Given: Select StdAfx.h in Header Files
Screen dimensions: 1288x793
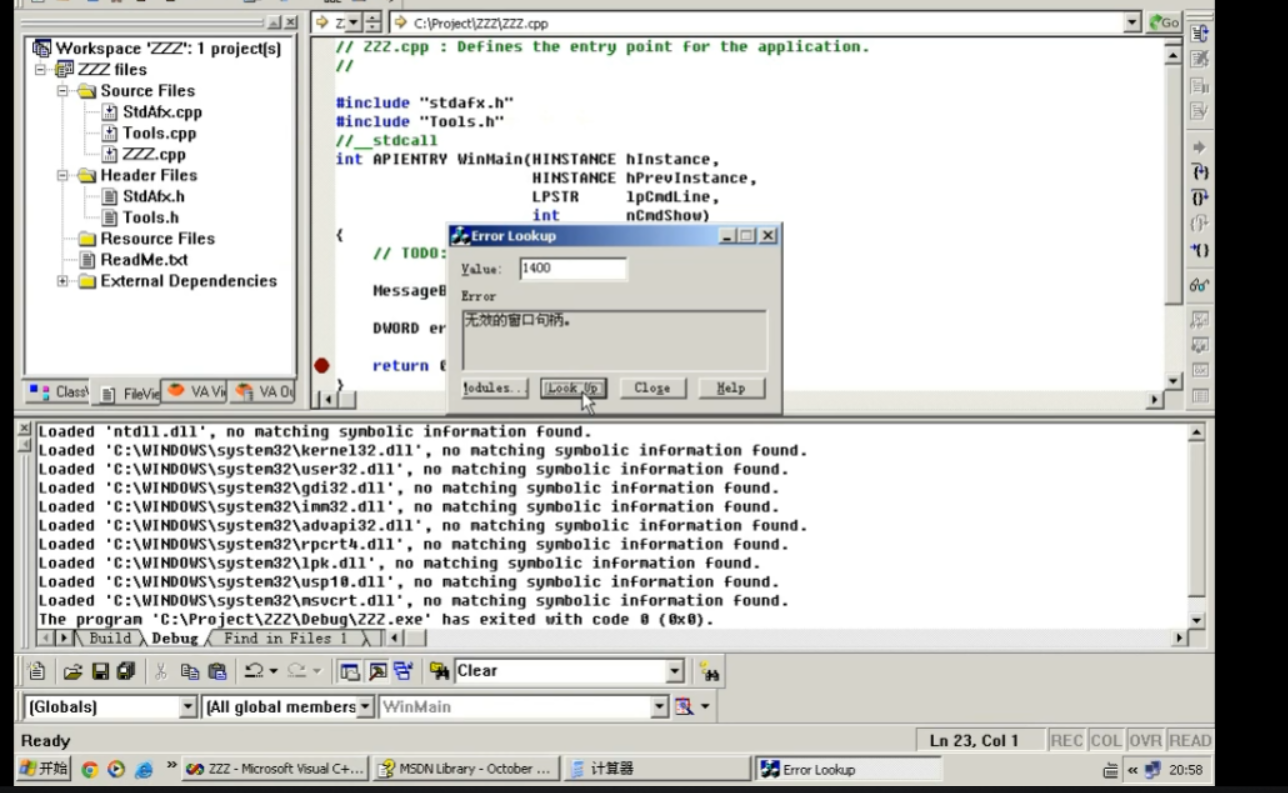Looking at the screenshot, I should [154, 196].
